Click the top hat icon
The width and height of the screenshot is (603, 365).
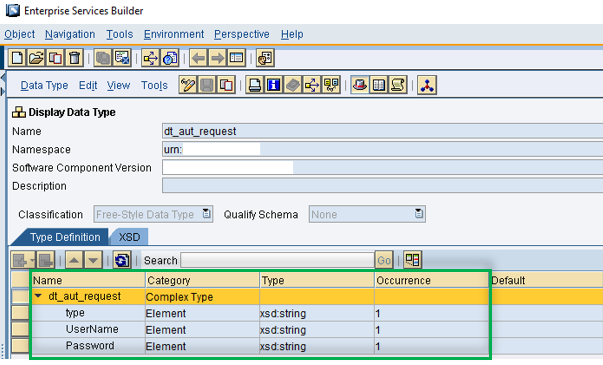(x=360, y=85)
